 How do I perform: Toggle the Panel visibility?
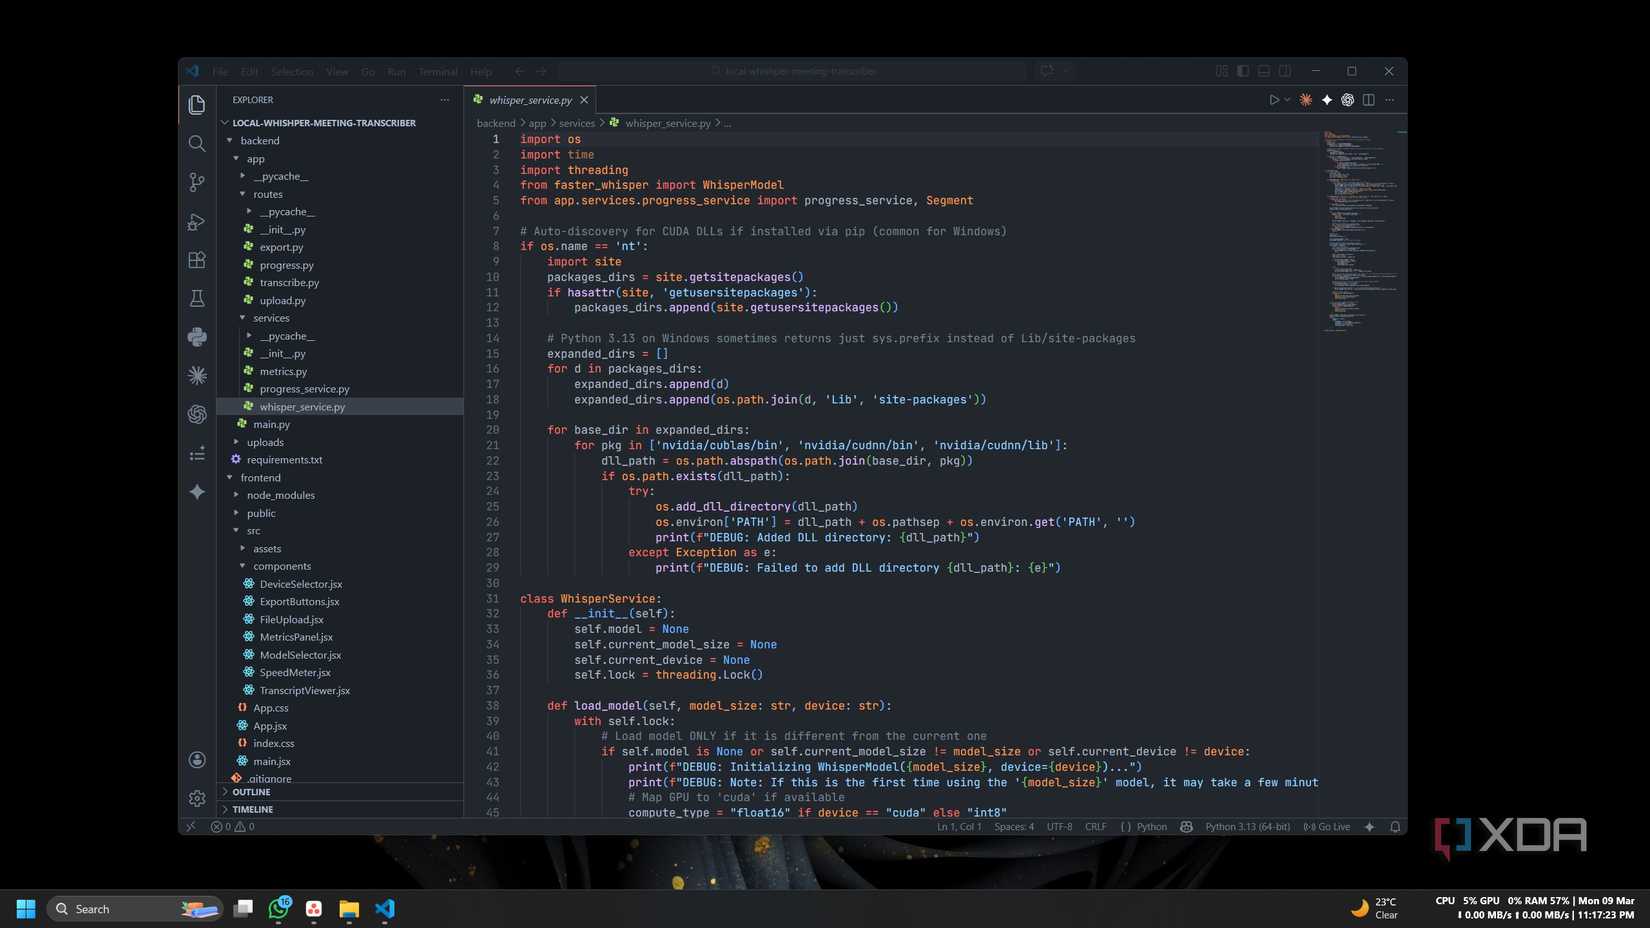(x=1263, y=71)
